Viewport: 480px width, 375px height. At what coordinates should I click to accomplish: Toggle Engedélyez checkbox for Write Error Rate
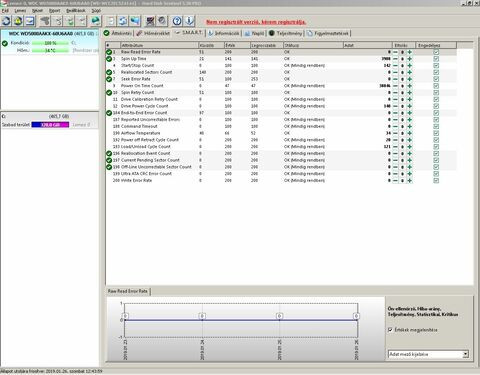pyautogui.click(x=436, y=180)
